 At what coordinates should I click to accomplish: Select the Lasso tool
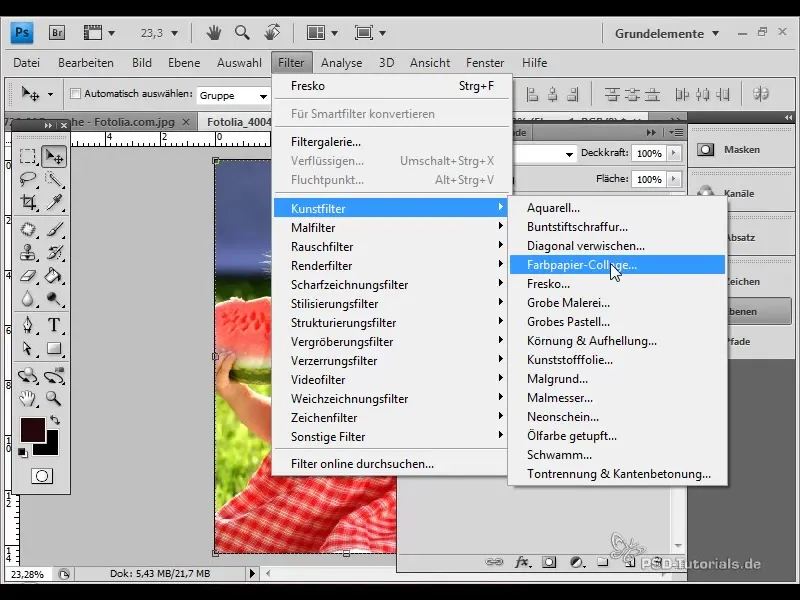pos(28,179)
